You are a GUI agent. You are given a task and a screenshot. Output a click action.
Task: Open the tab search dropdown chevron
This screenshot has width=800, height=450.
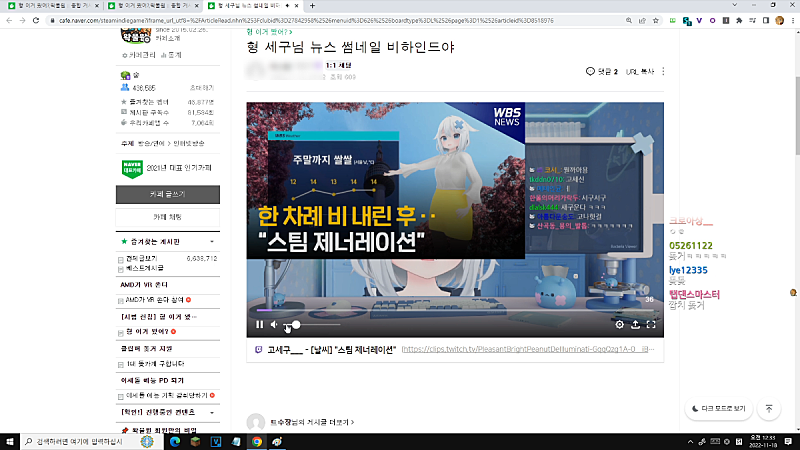tap(734, 5)
